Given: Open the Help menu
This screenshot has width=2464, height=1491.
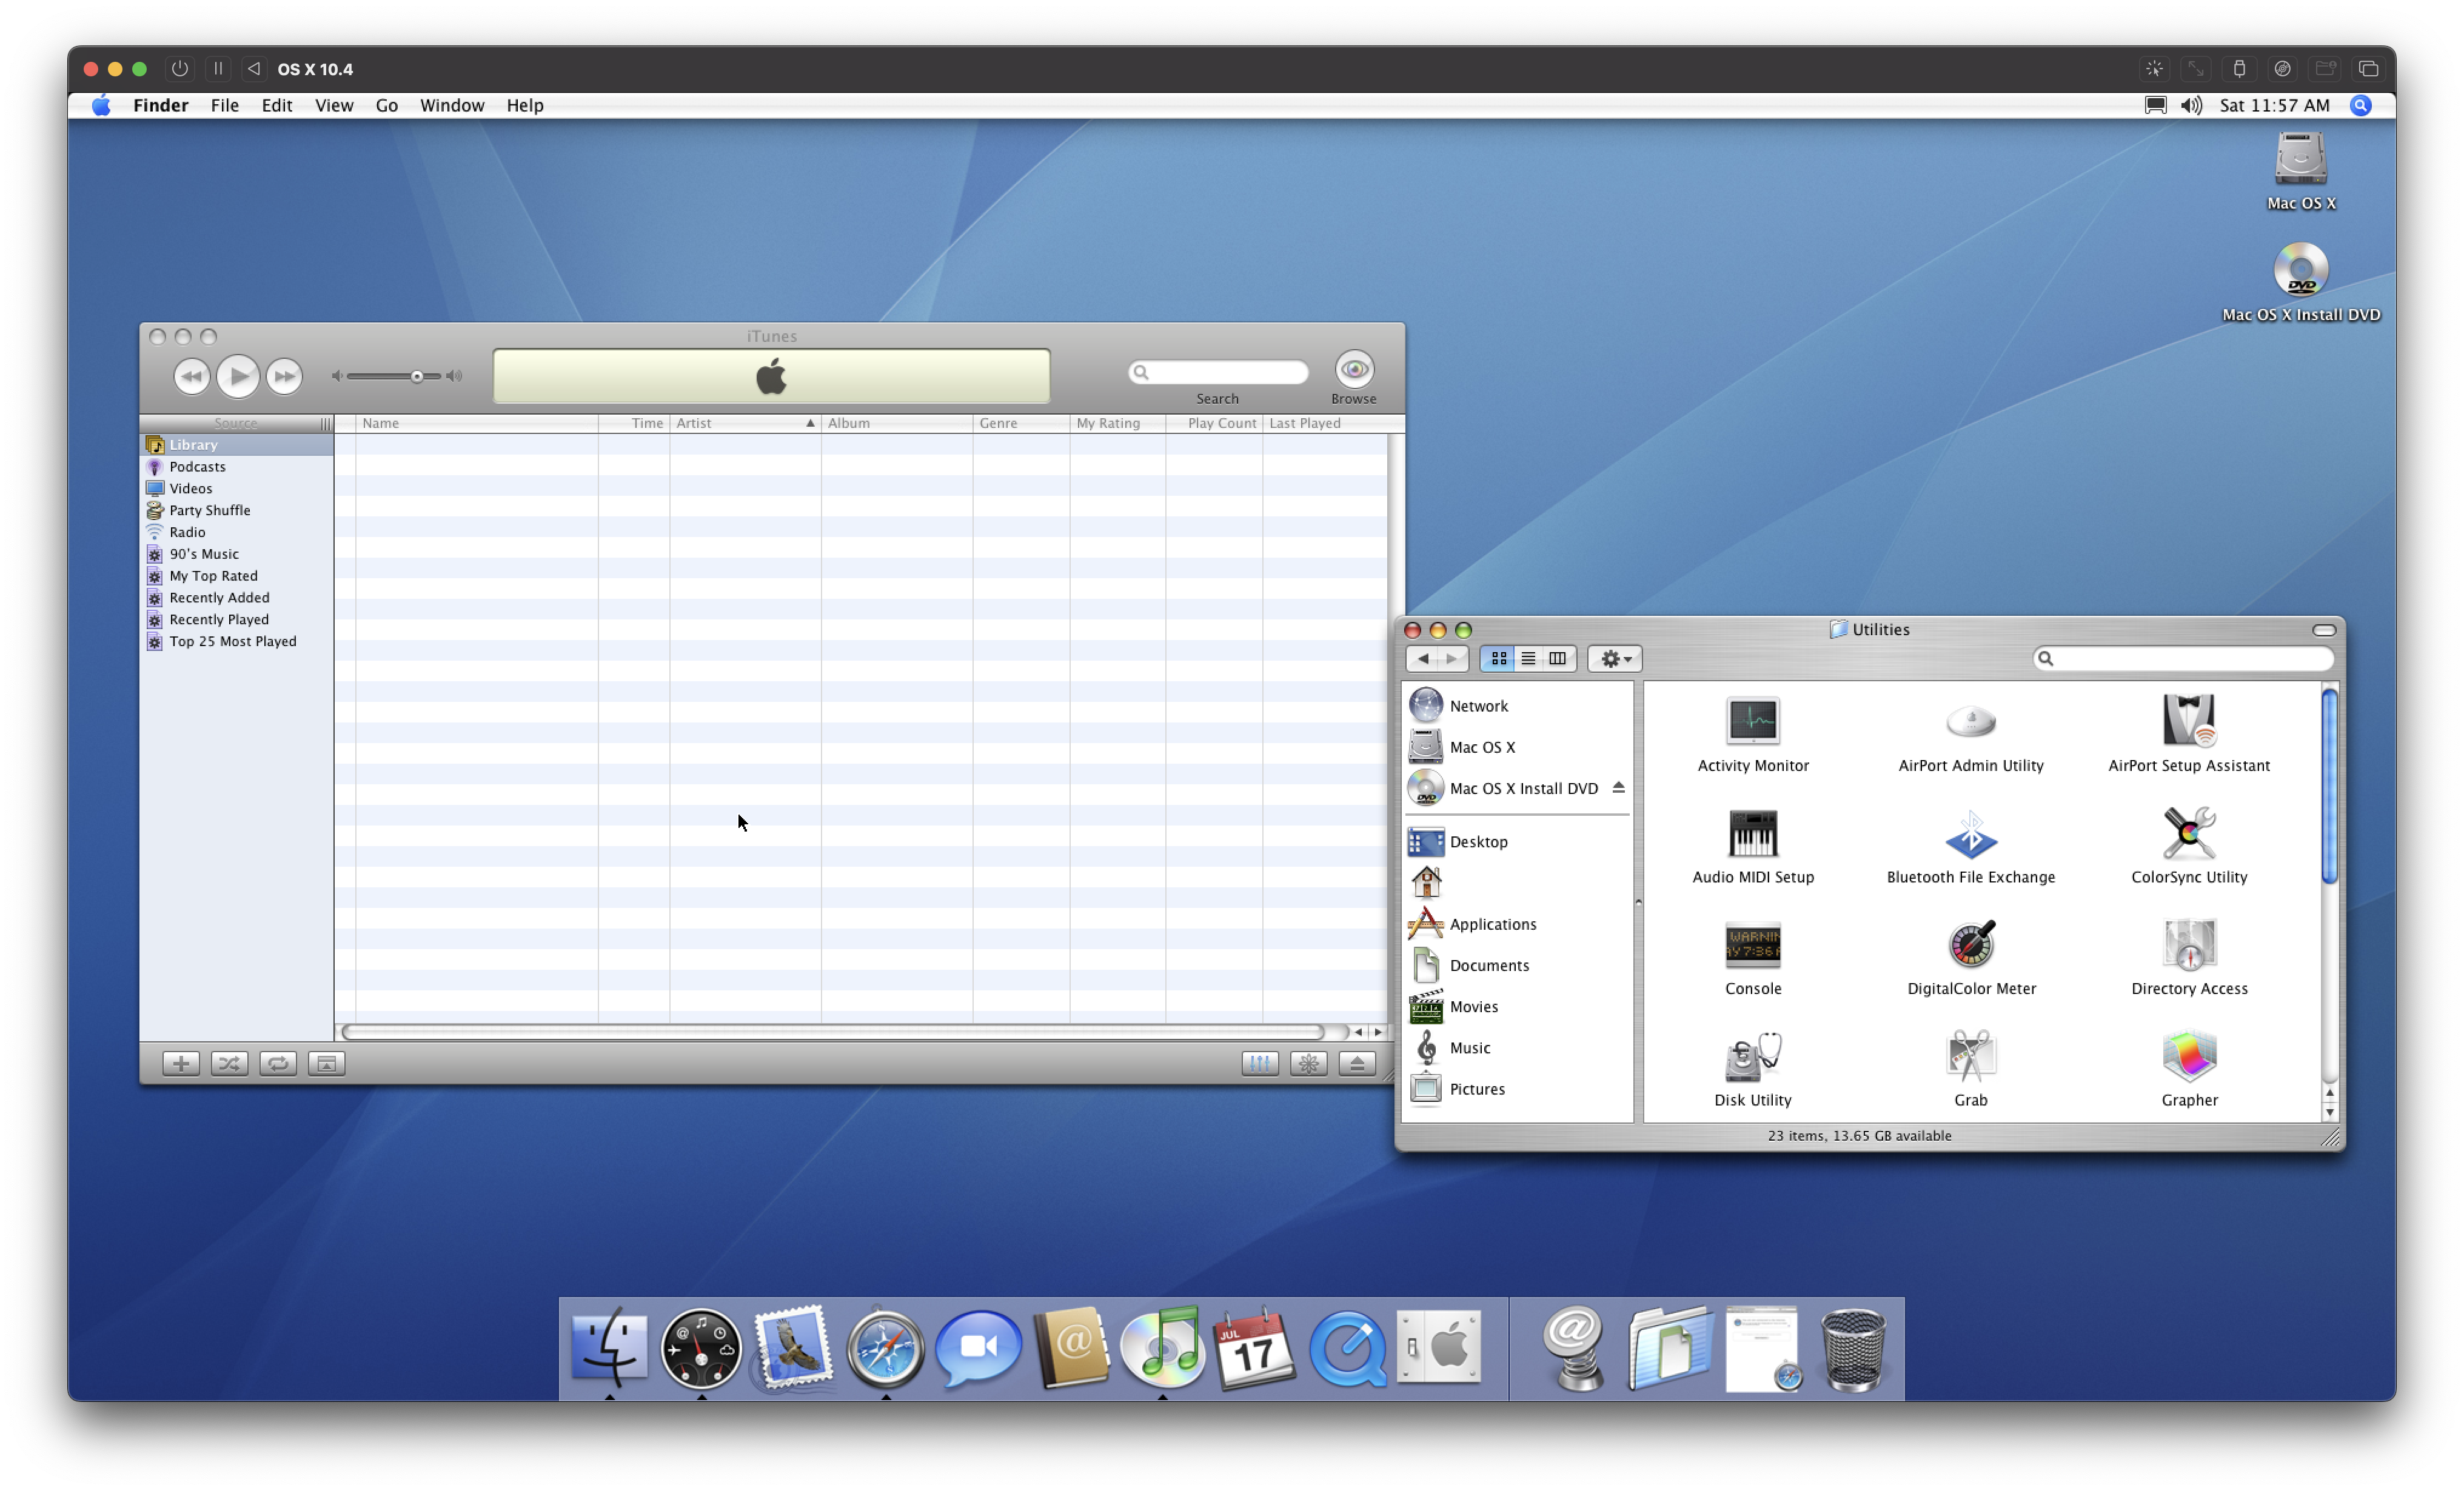Looking at the screenshot, I should coord(525,105).
